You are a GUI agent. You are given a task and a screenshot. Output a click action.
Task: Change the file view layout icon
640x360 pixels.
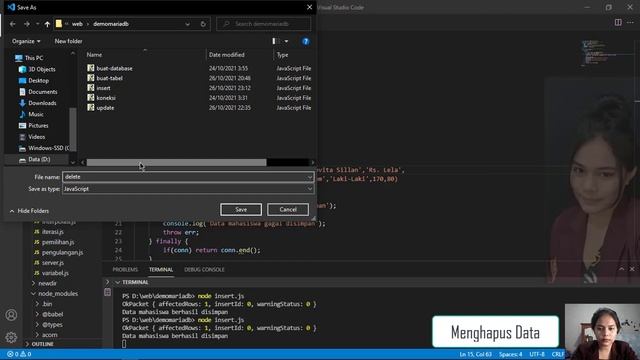276,41
